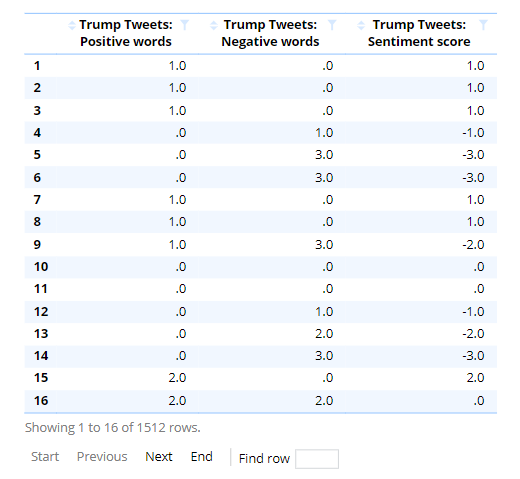Click the Negative words cell in row 13

pos(272,334)
